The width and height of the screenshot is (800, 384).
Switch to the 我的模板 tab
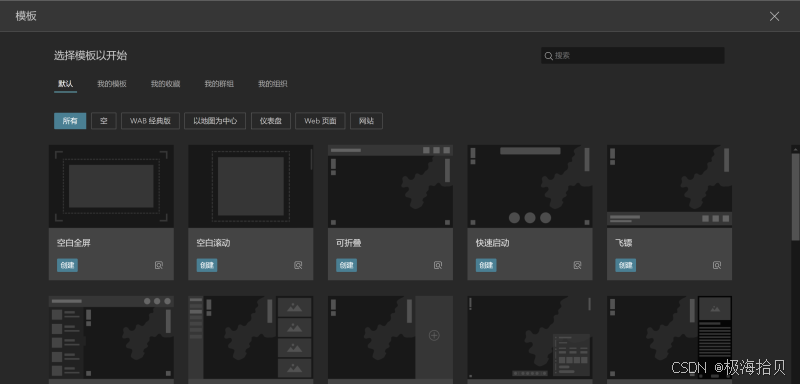(112, 84)
